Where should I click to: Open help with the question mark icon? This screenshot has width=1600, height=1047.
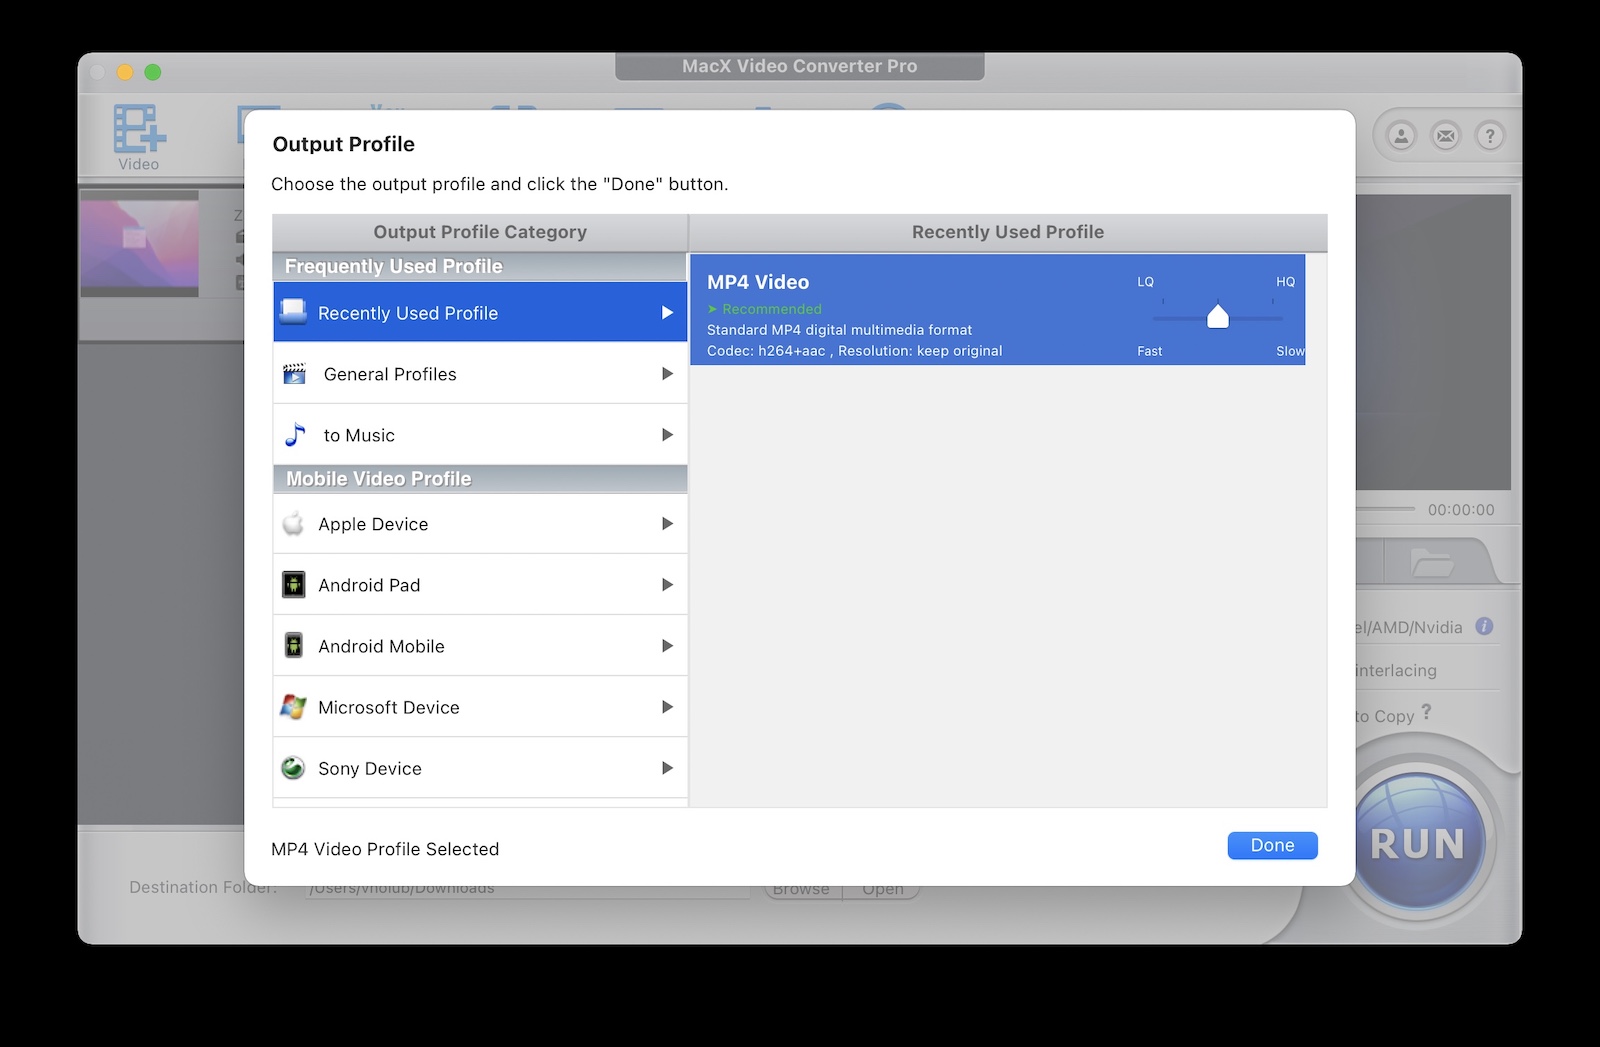pos(1490,135)
